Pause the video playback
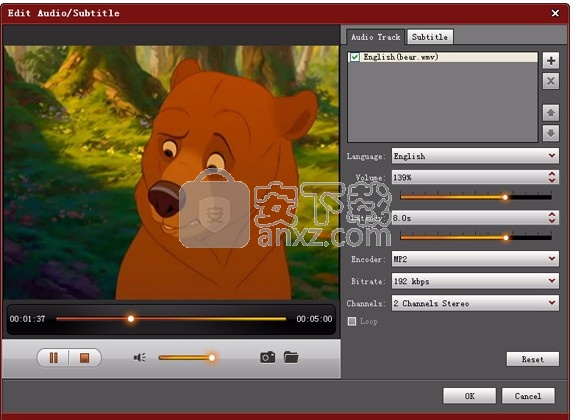The width and height of the screenshot is (574, 420). (53, 358)
